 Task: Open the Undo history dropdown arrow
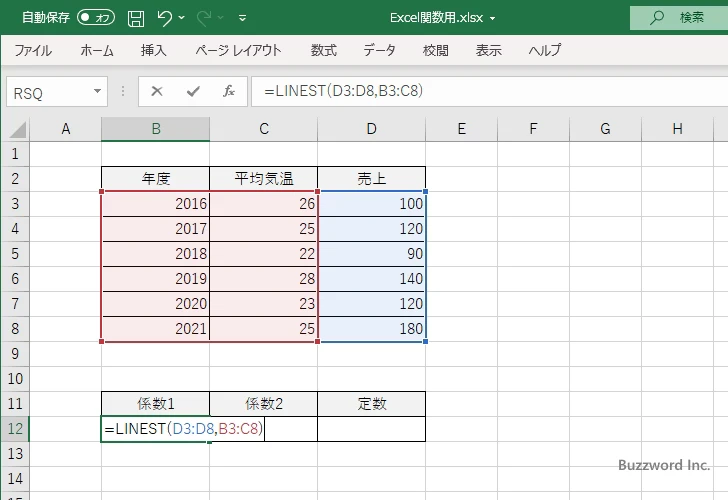click(182, 18)
